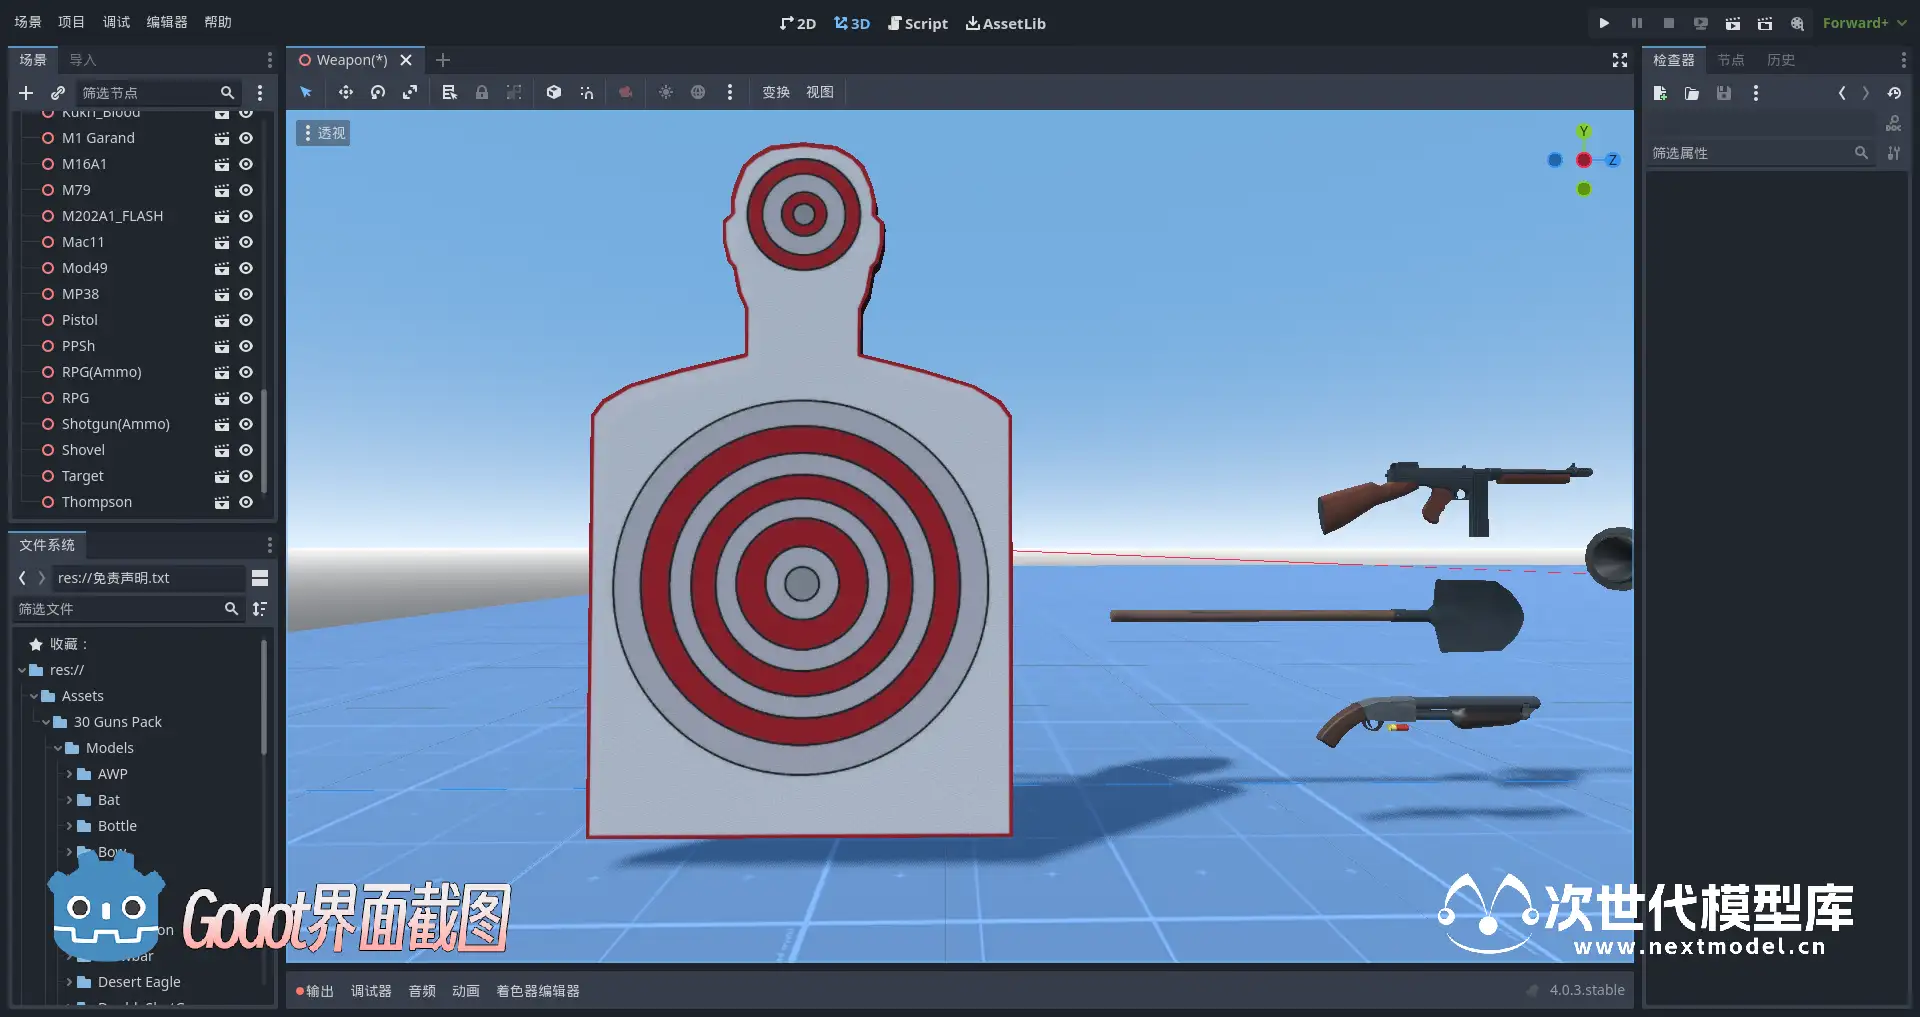This screenshot has height=1017, width=1920.
Task: Hide the M16A1 node
Action: 246,164
